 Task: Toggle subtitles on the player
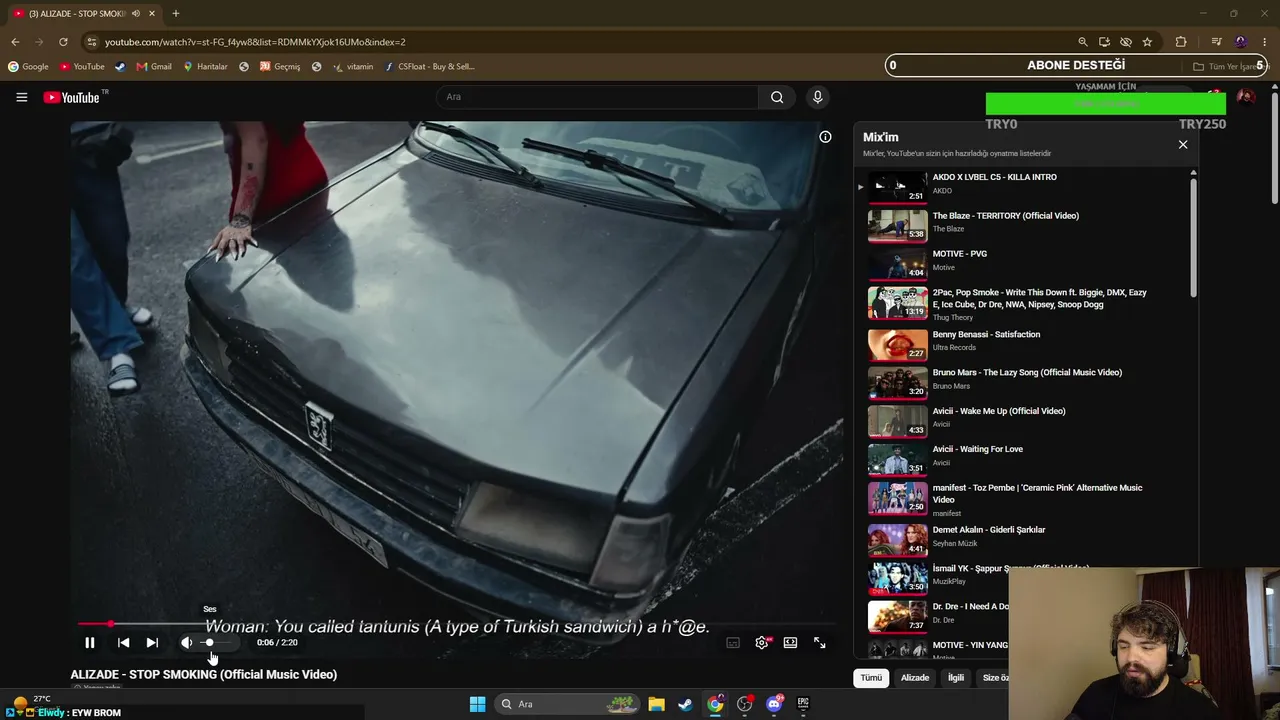coord(733,643)
